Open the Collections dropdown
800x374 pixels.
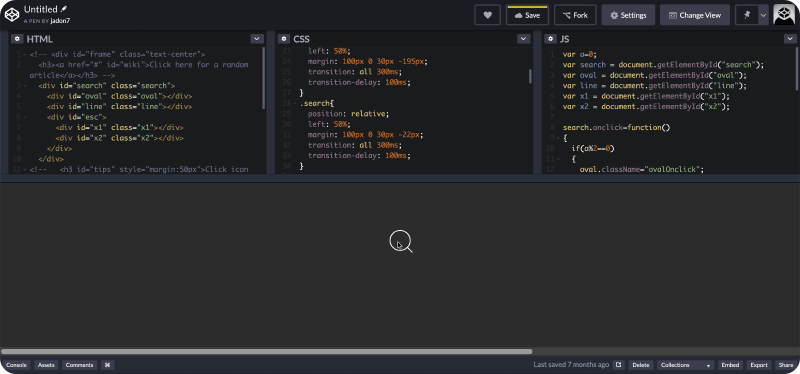tap(685, 365)
